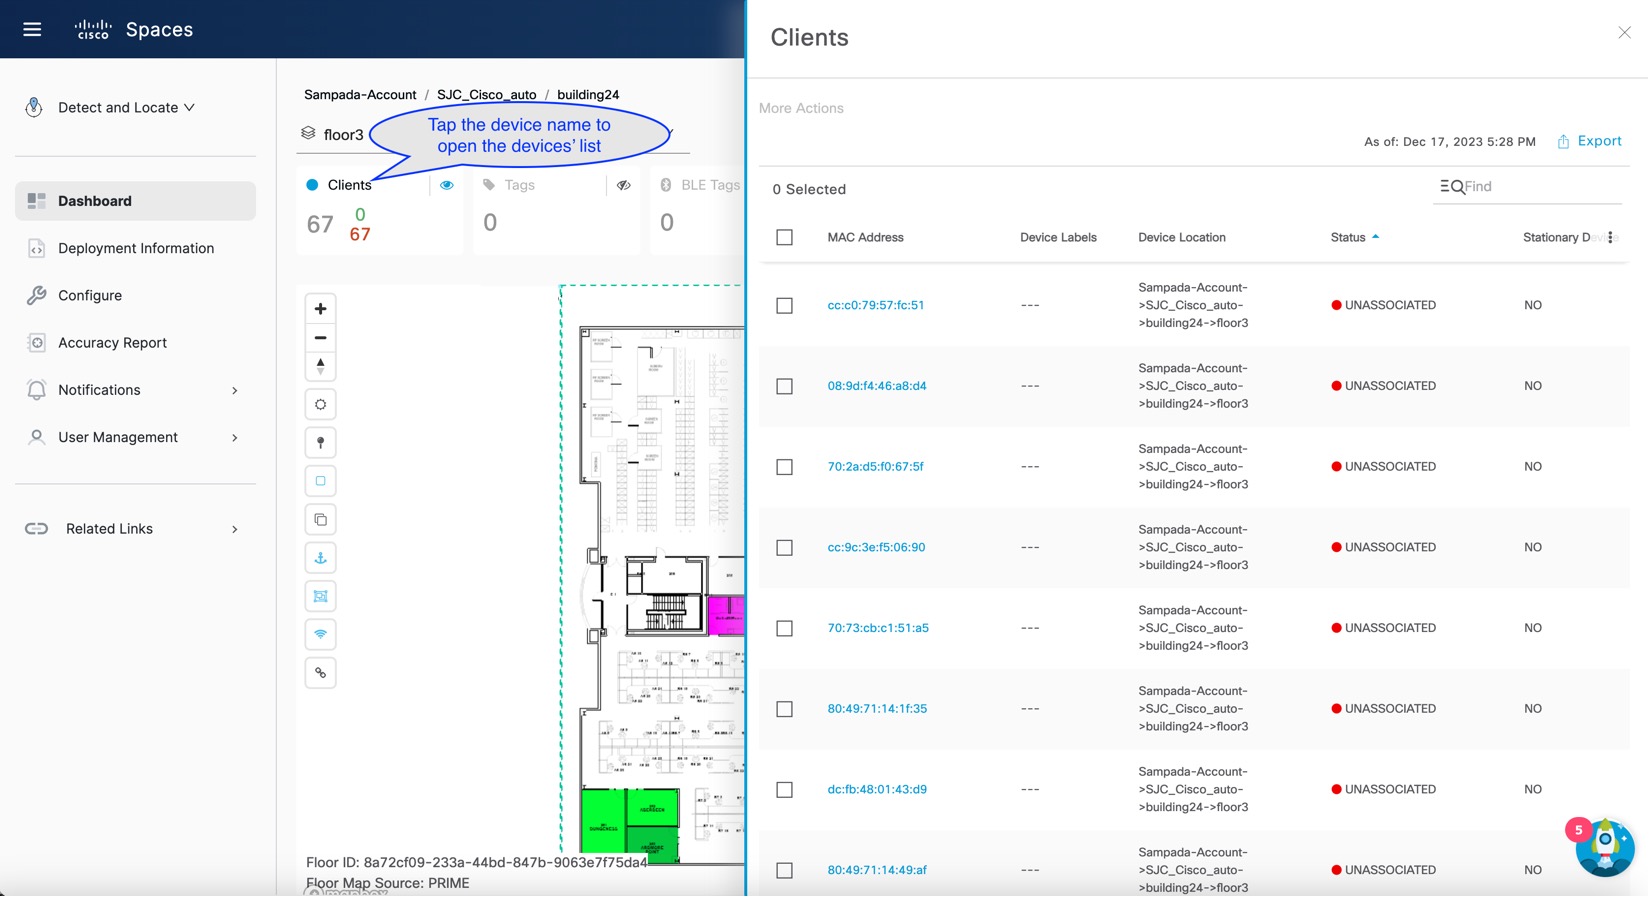Click the Configure wrench icon
Screen dimensions: 1650x901
coord(37,295)
